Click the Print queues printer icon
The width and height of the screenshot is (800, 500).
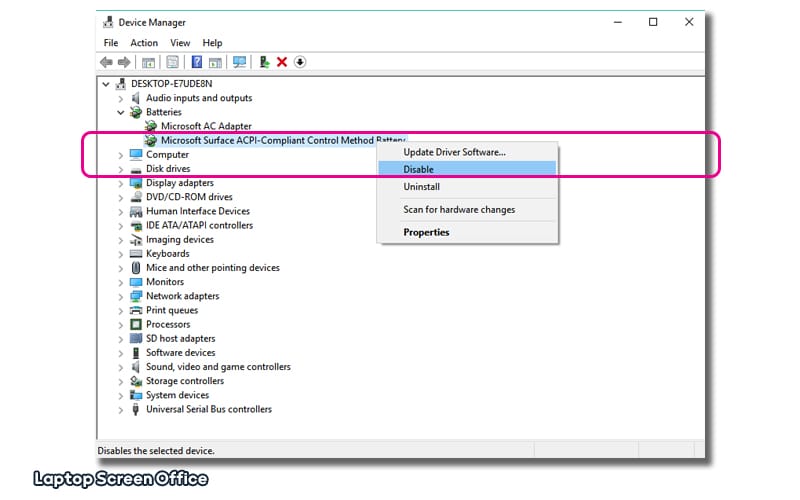(136, 310)
